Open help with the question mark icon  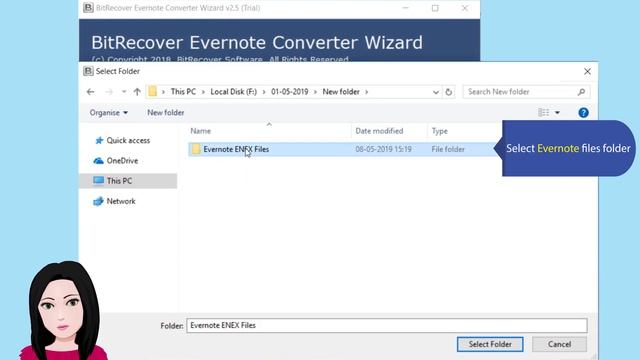coord(583,113)
